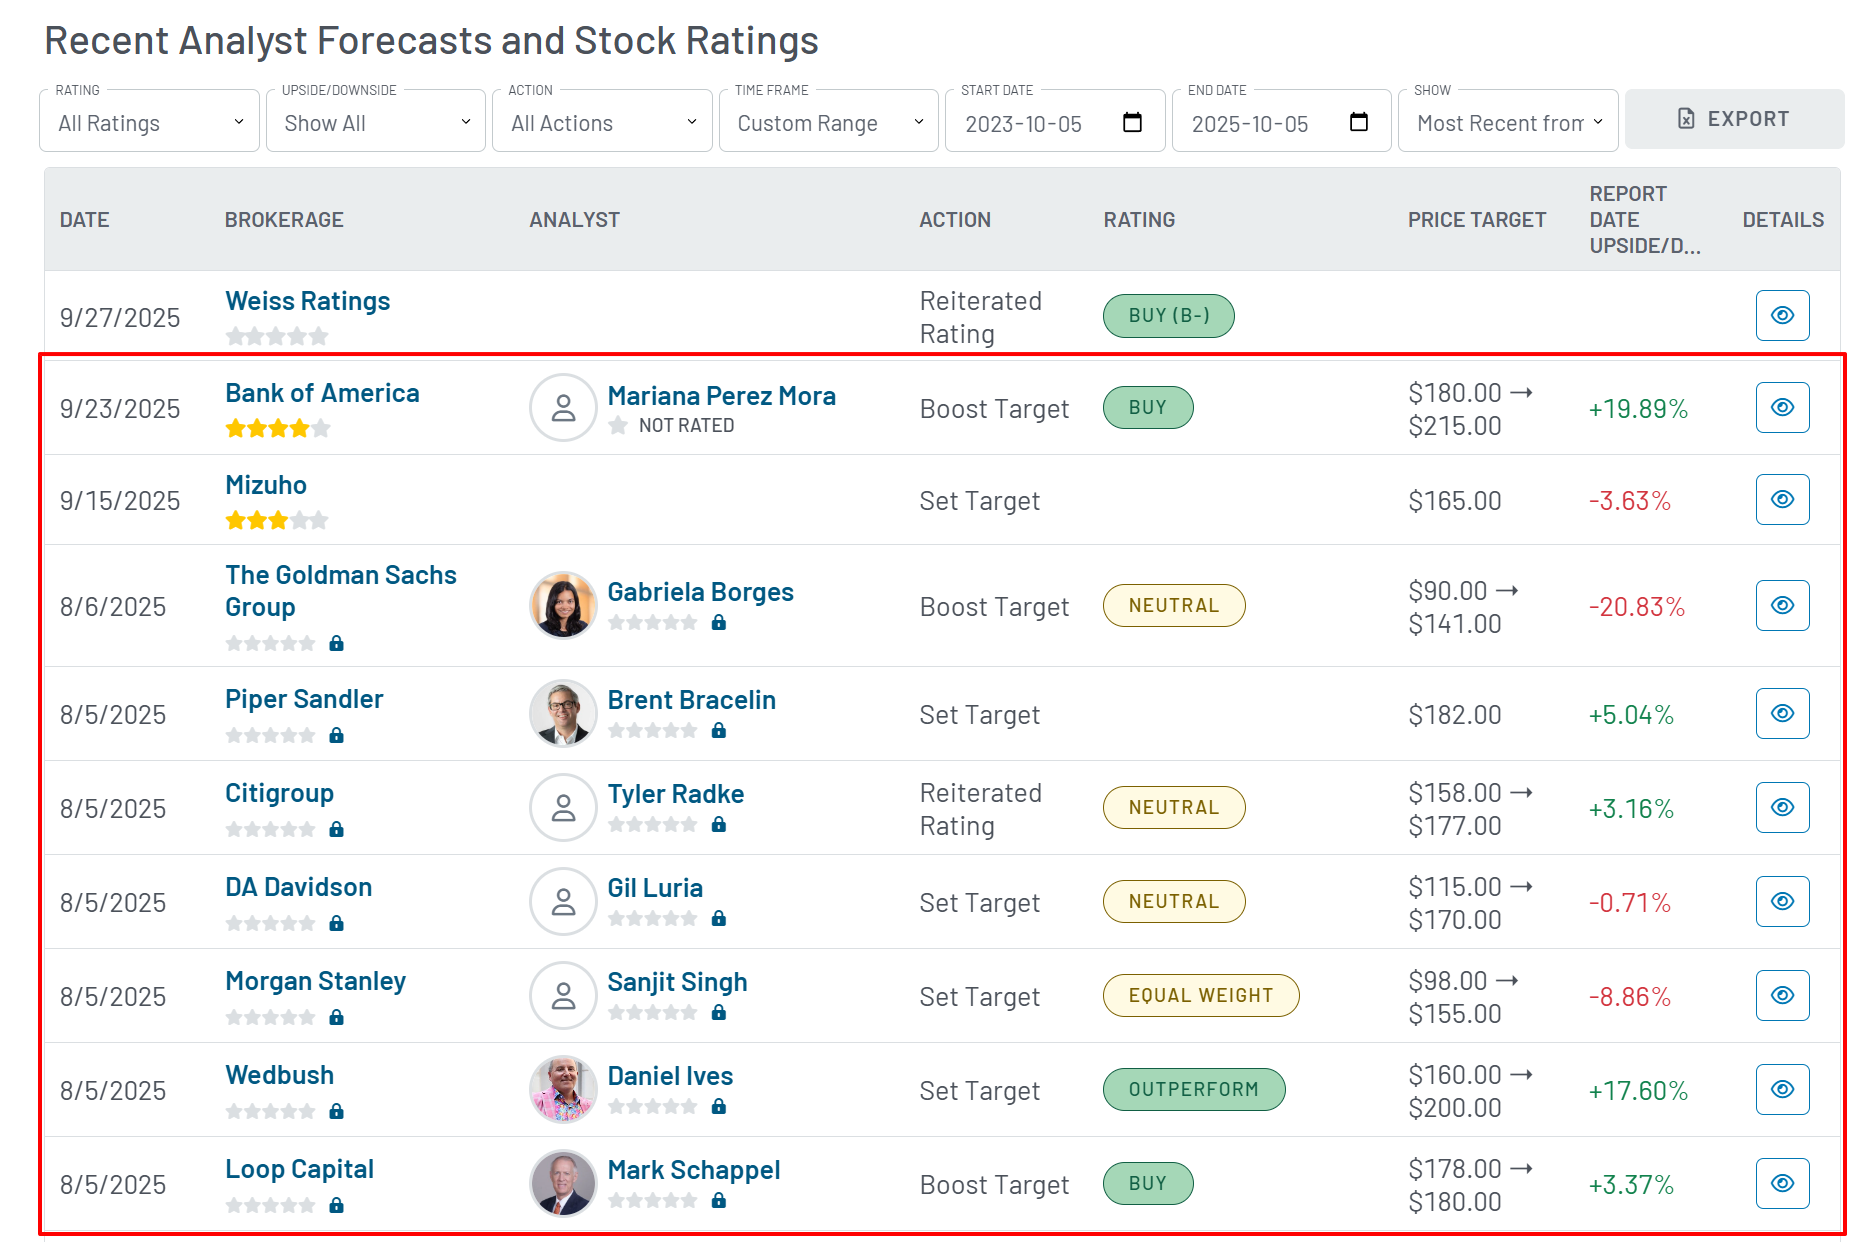Select the +19.89% upside value
This screenshot has width=1869, height=1242.
pos(1638,409)
